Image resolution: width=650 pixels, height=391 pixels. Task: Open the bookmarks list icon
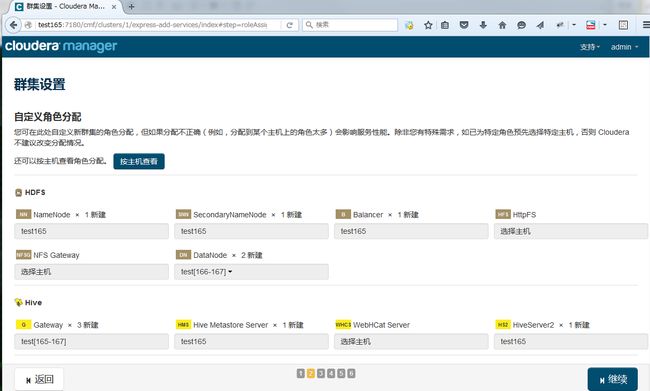[x=445, y=25]
